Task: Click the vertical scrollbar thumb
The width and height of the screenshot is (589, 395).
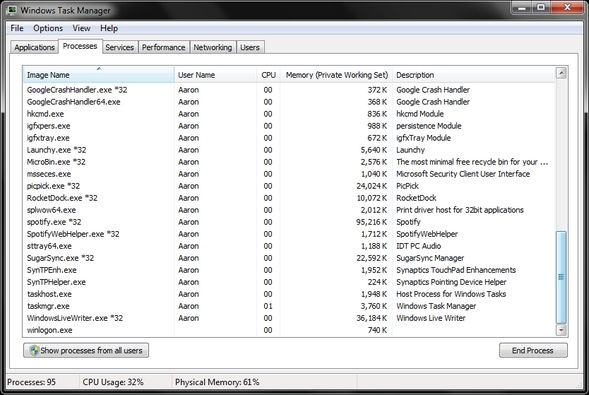Action: click(561, 277)
